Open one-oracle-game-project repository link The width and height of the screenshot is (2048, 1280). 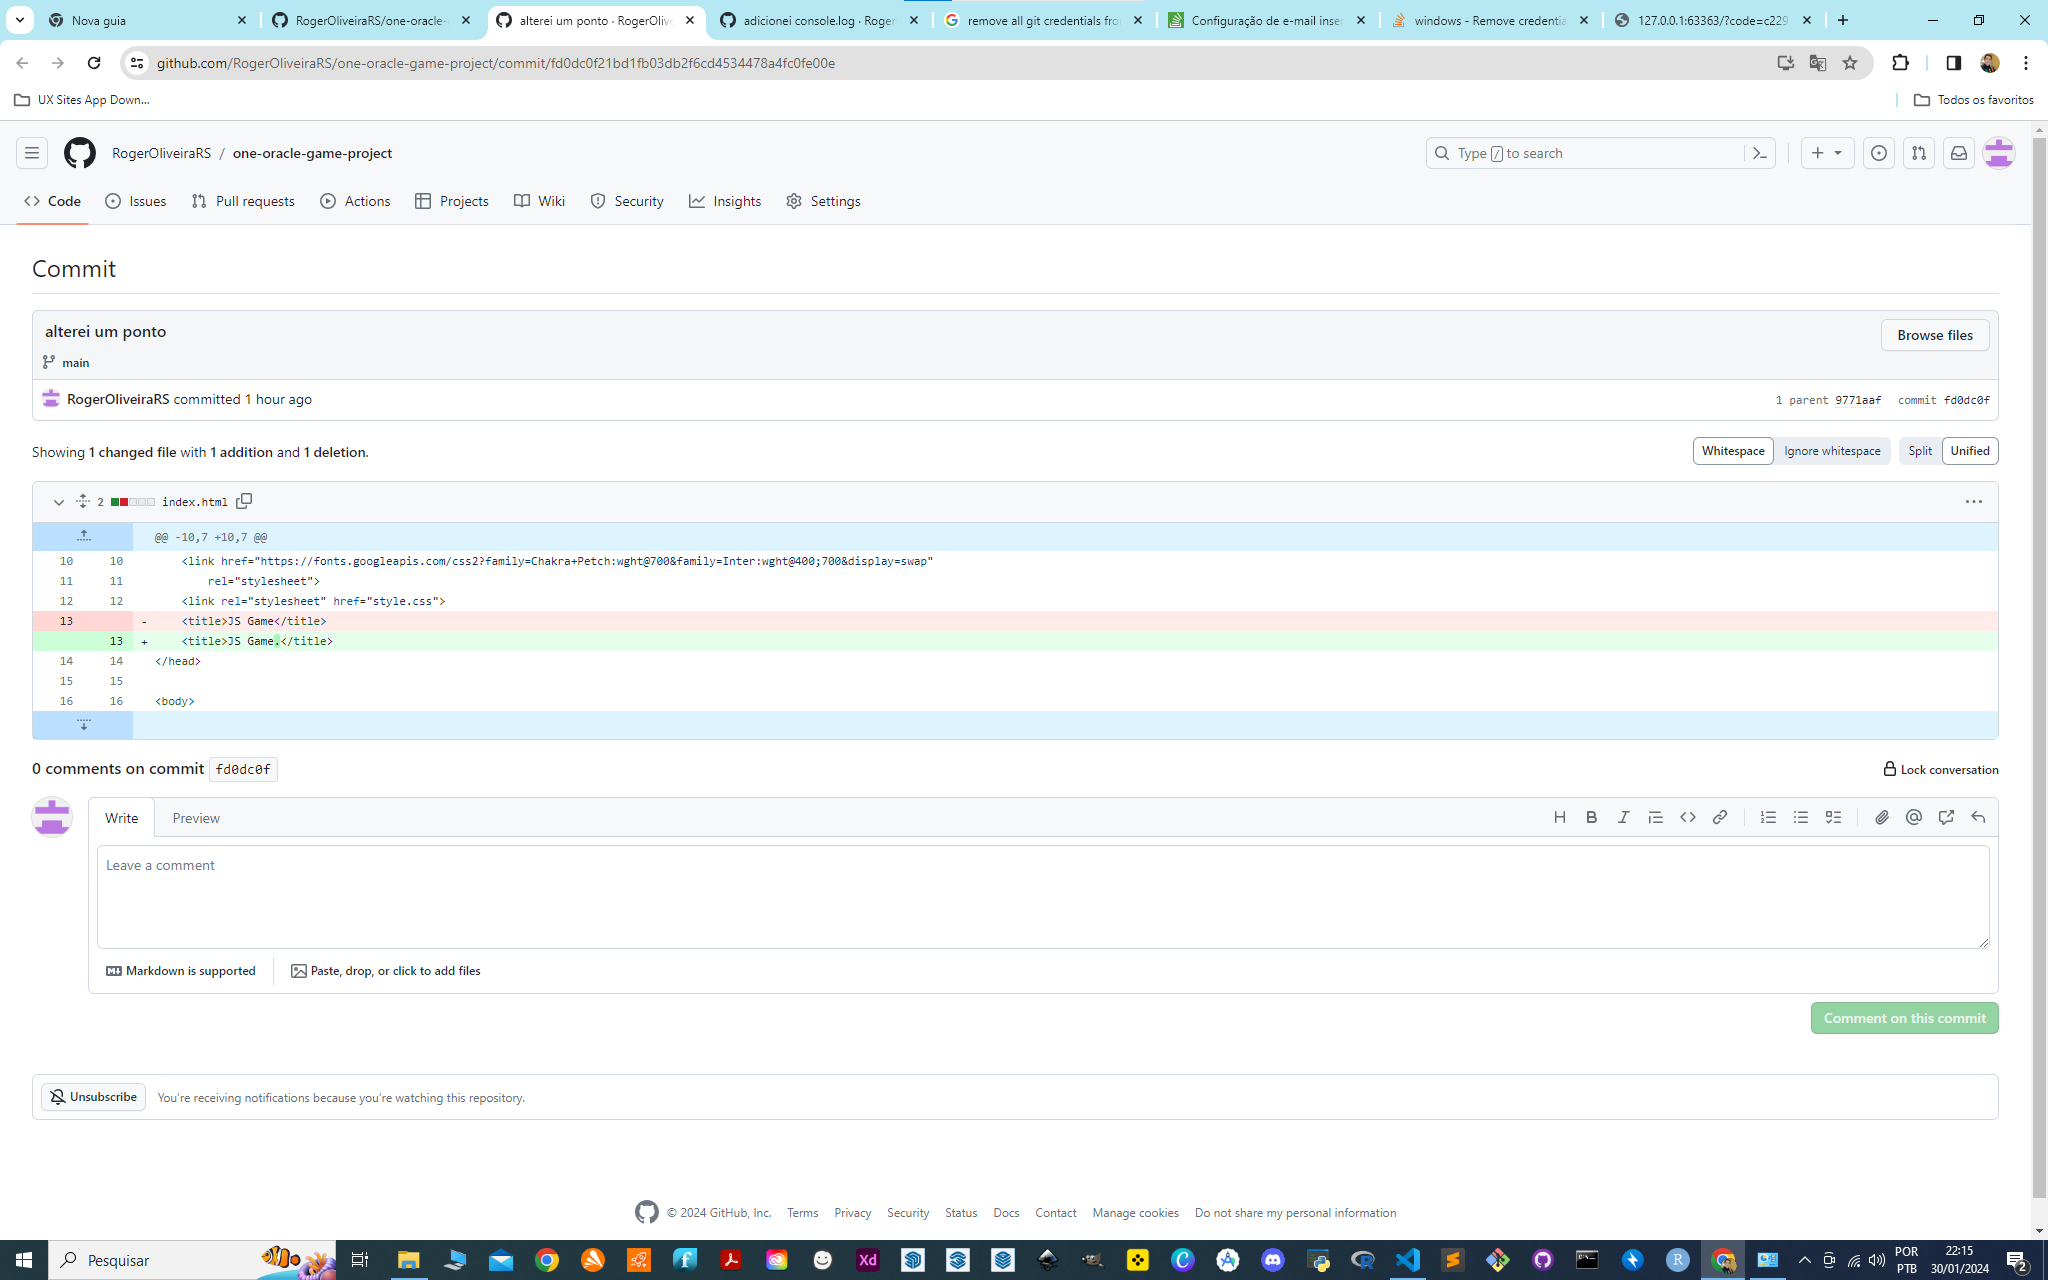pyautogui.click(x=312, y=153)
